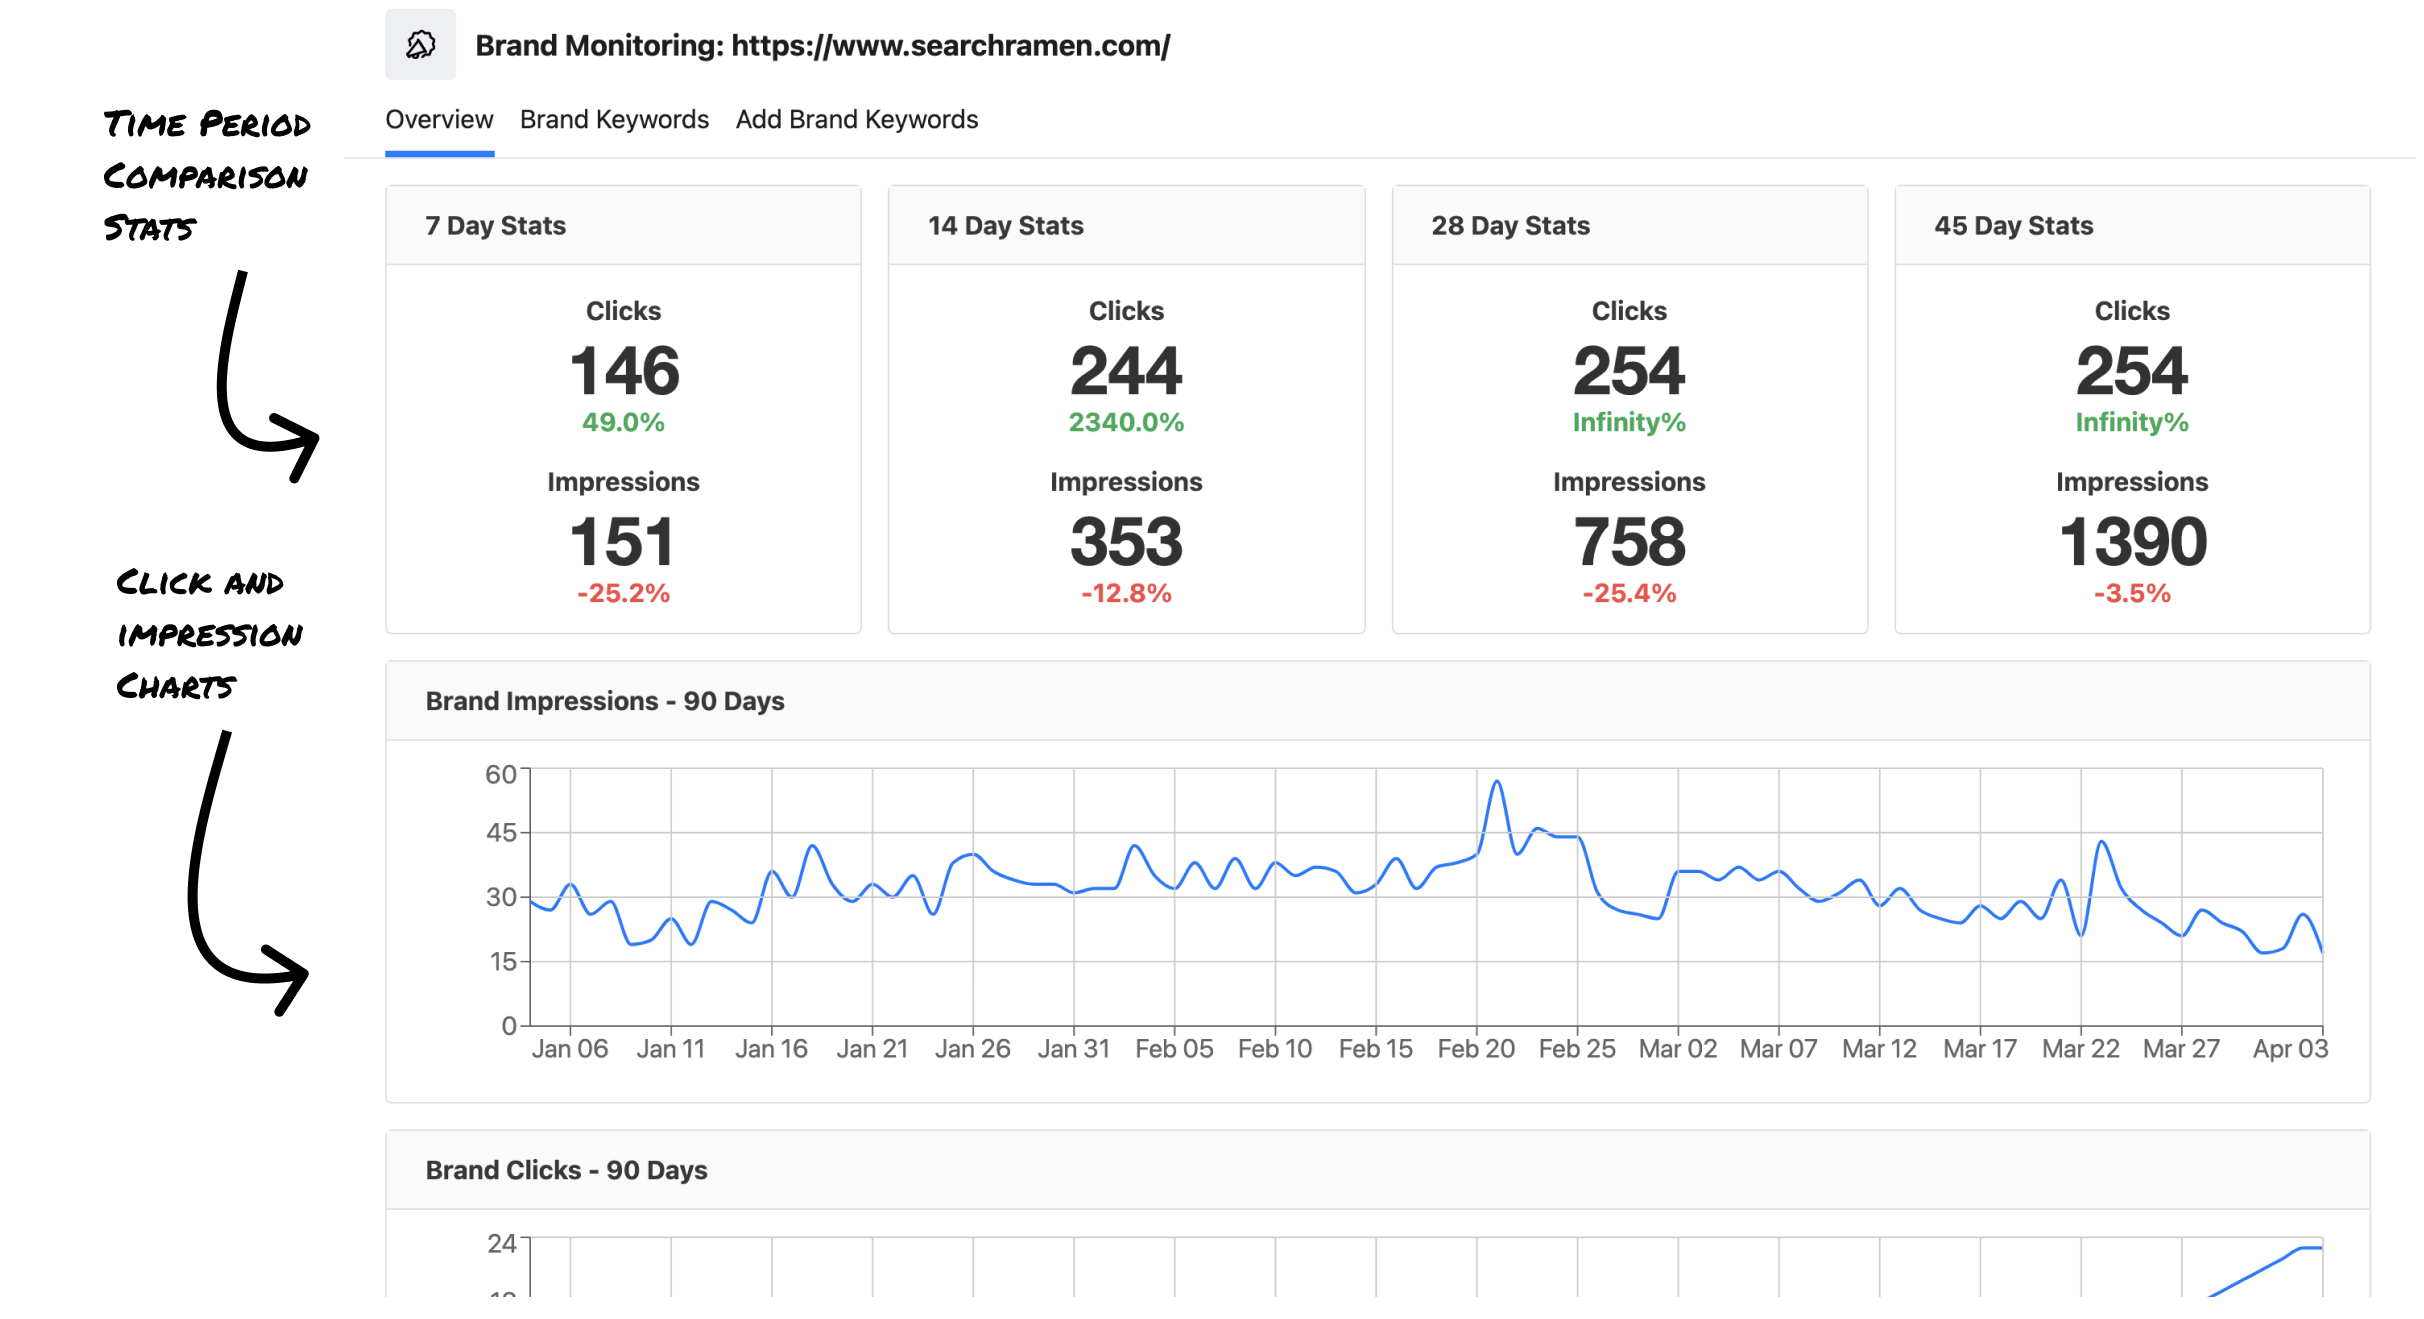Image resolution: width=2424 pixels, height=1319 pixels.
Task: Click the Jan 06 axis label
Action: pos(569,1049)
